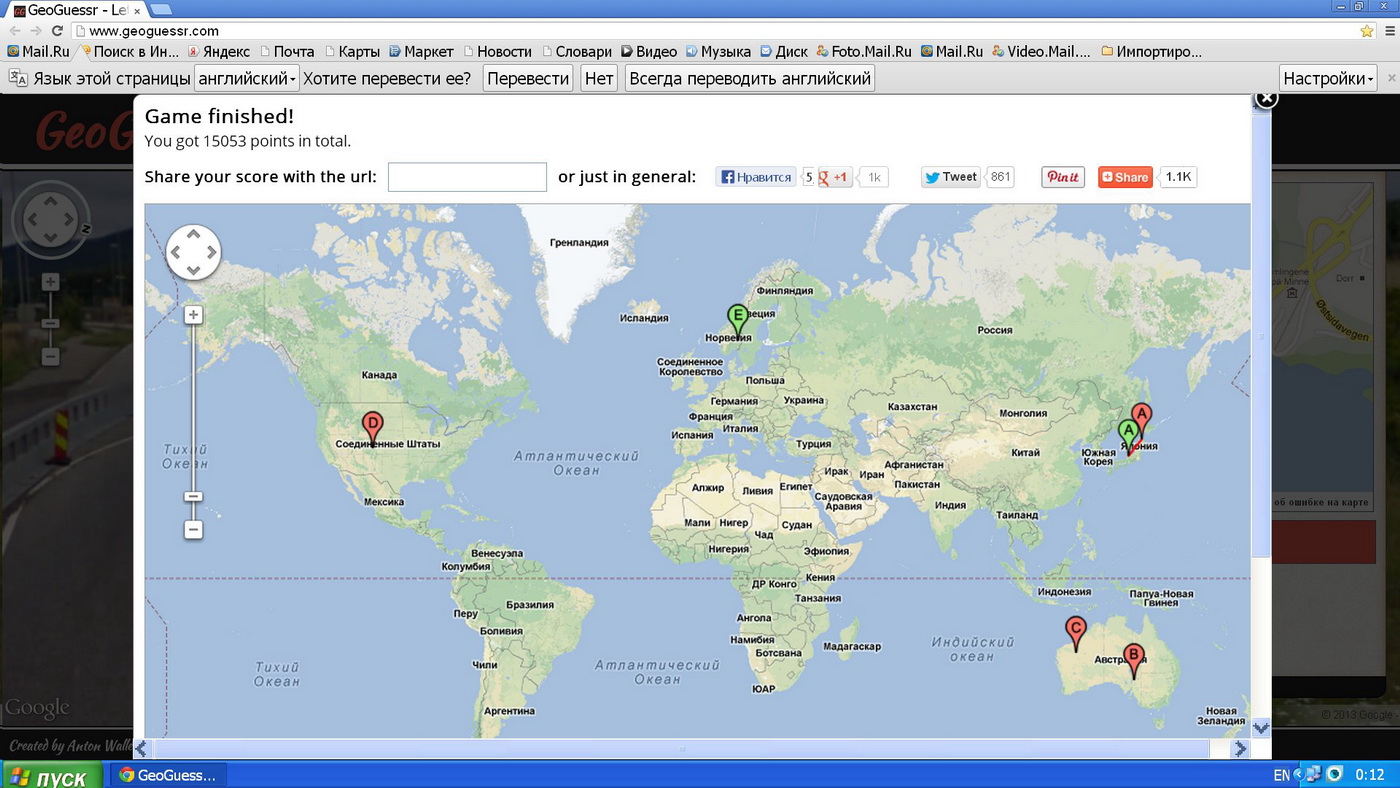Decline translation with Нет button
This screenshot has height=788, width=1400.
pos(599,78)
